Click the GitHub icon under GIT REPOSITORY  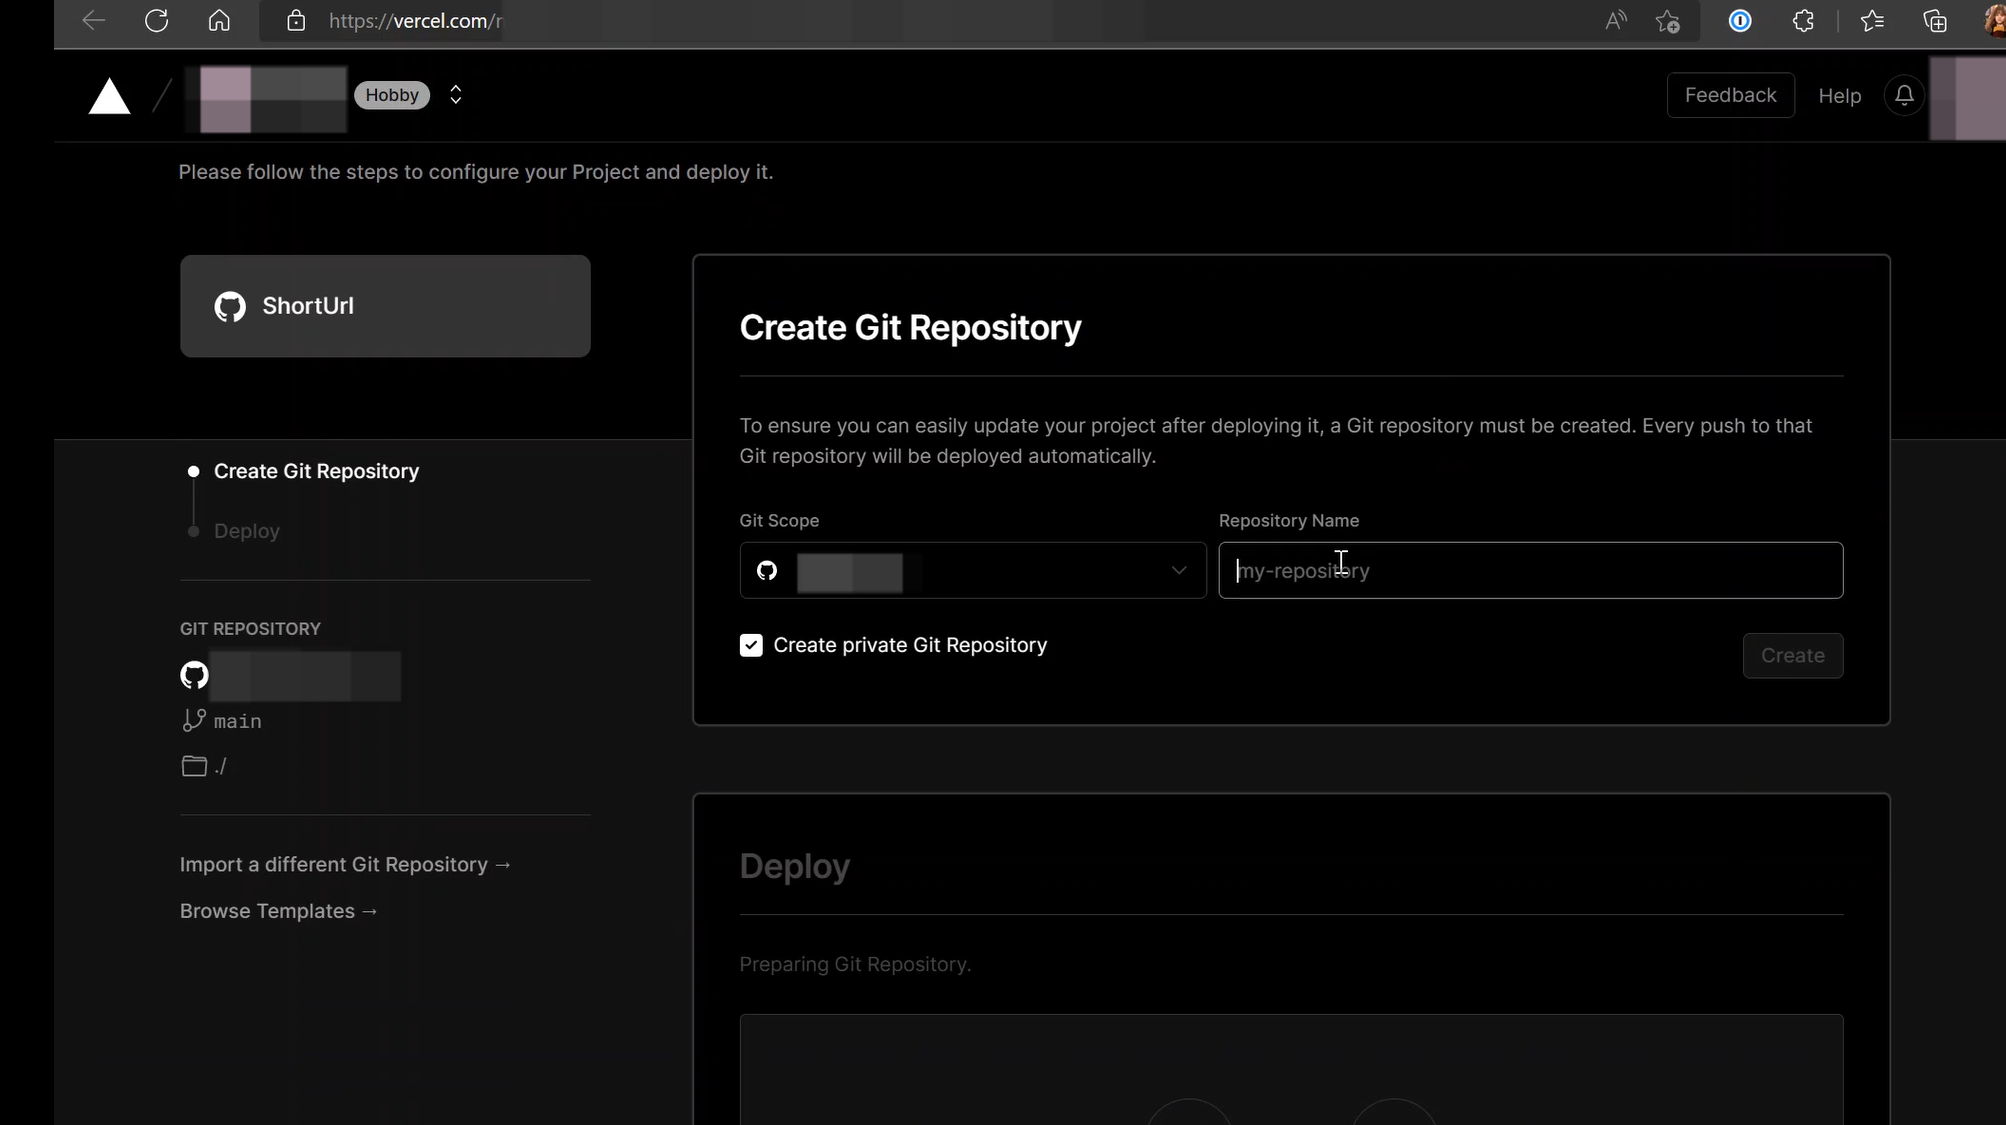[x=194, y=675]
